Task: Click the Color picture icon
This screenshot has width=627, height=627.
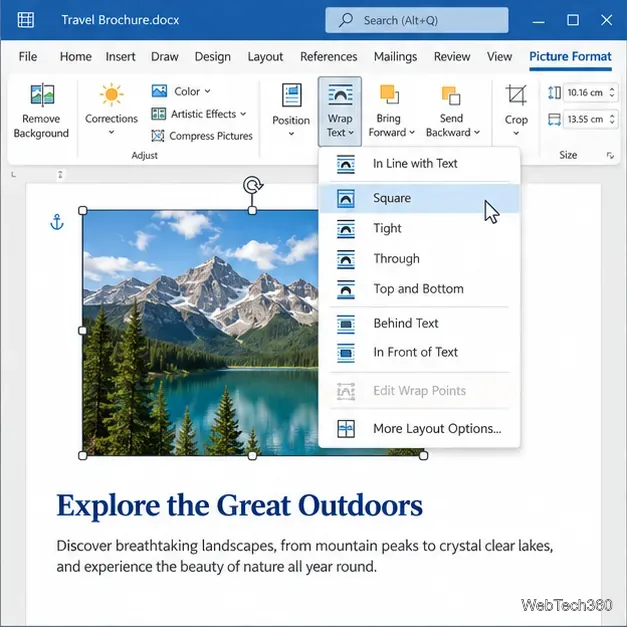Action: pos(159,91)
